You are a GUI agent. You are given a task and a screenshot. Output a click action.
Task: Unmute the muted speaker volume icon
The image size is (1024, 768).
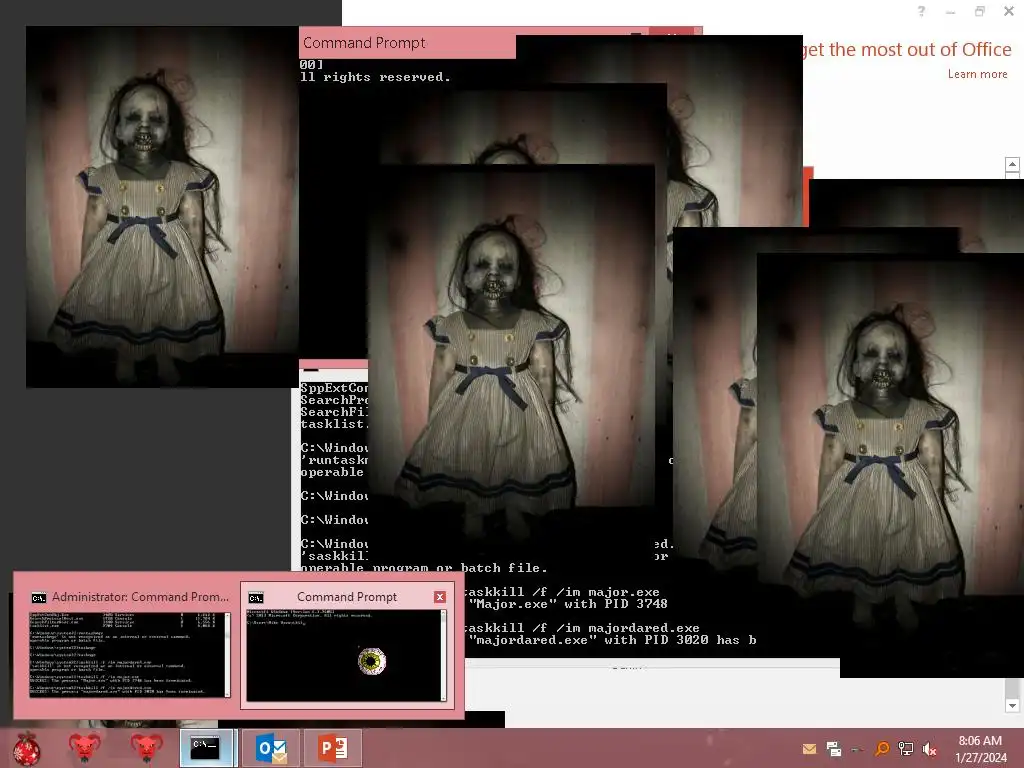(x=929, y=749)
